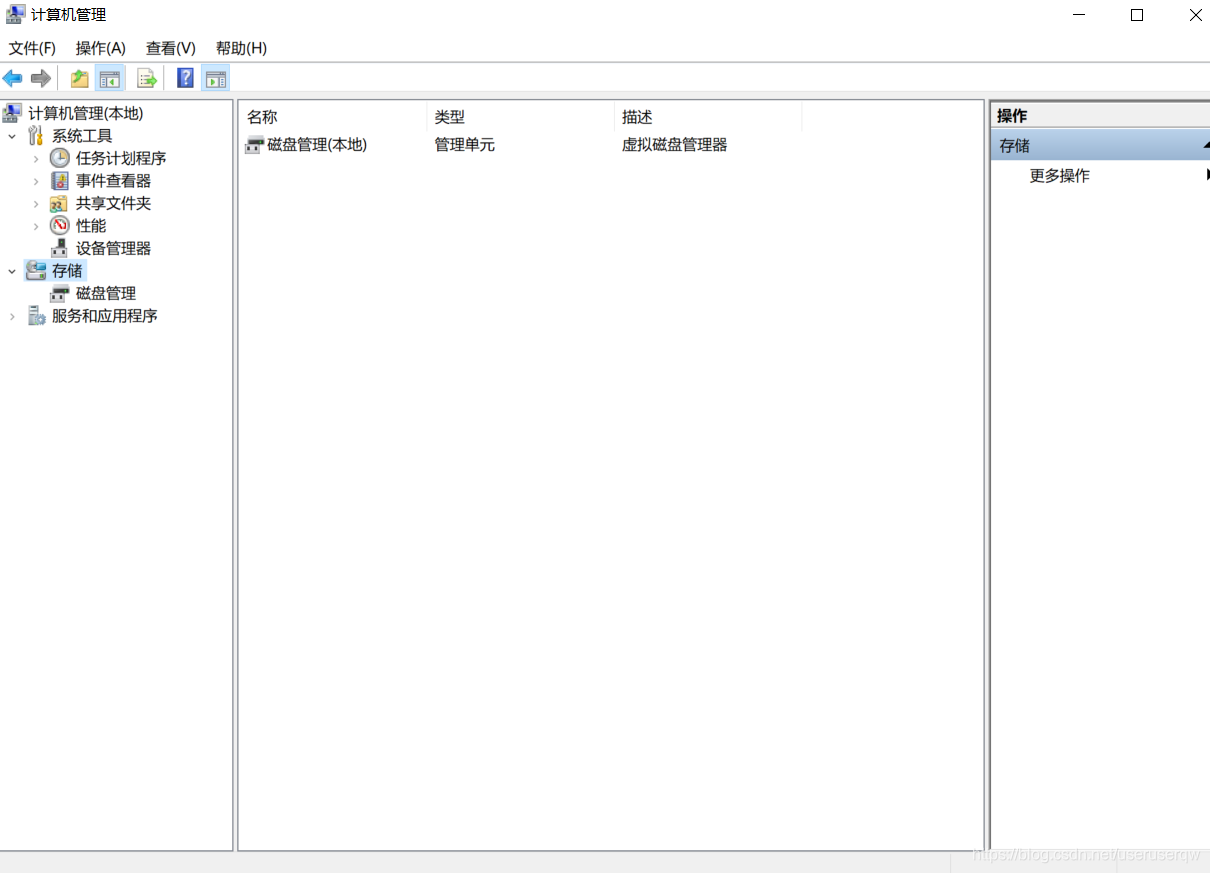Open the 文件(F) menu
The height and width of the screenshot is (873, 1210).
32,48
